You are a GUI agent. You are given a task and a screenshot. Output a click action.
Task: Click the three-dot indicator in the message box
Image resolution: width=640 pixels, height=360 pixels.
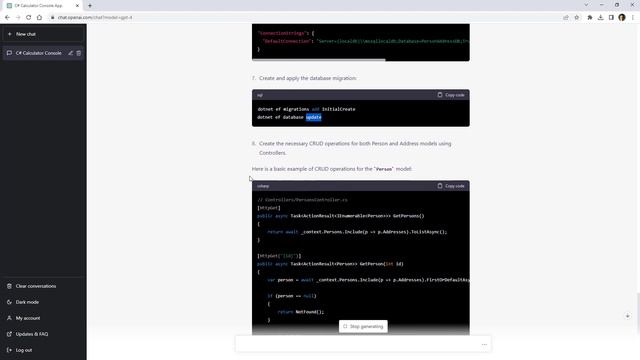(484, 344)
